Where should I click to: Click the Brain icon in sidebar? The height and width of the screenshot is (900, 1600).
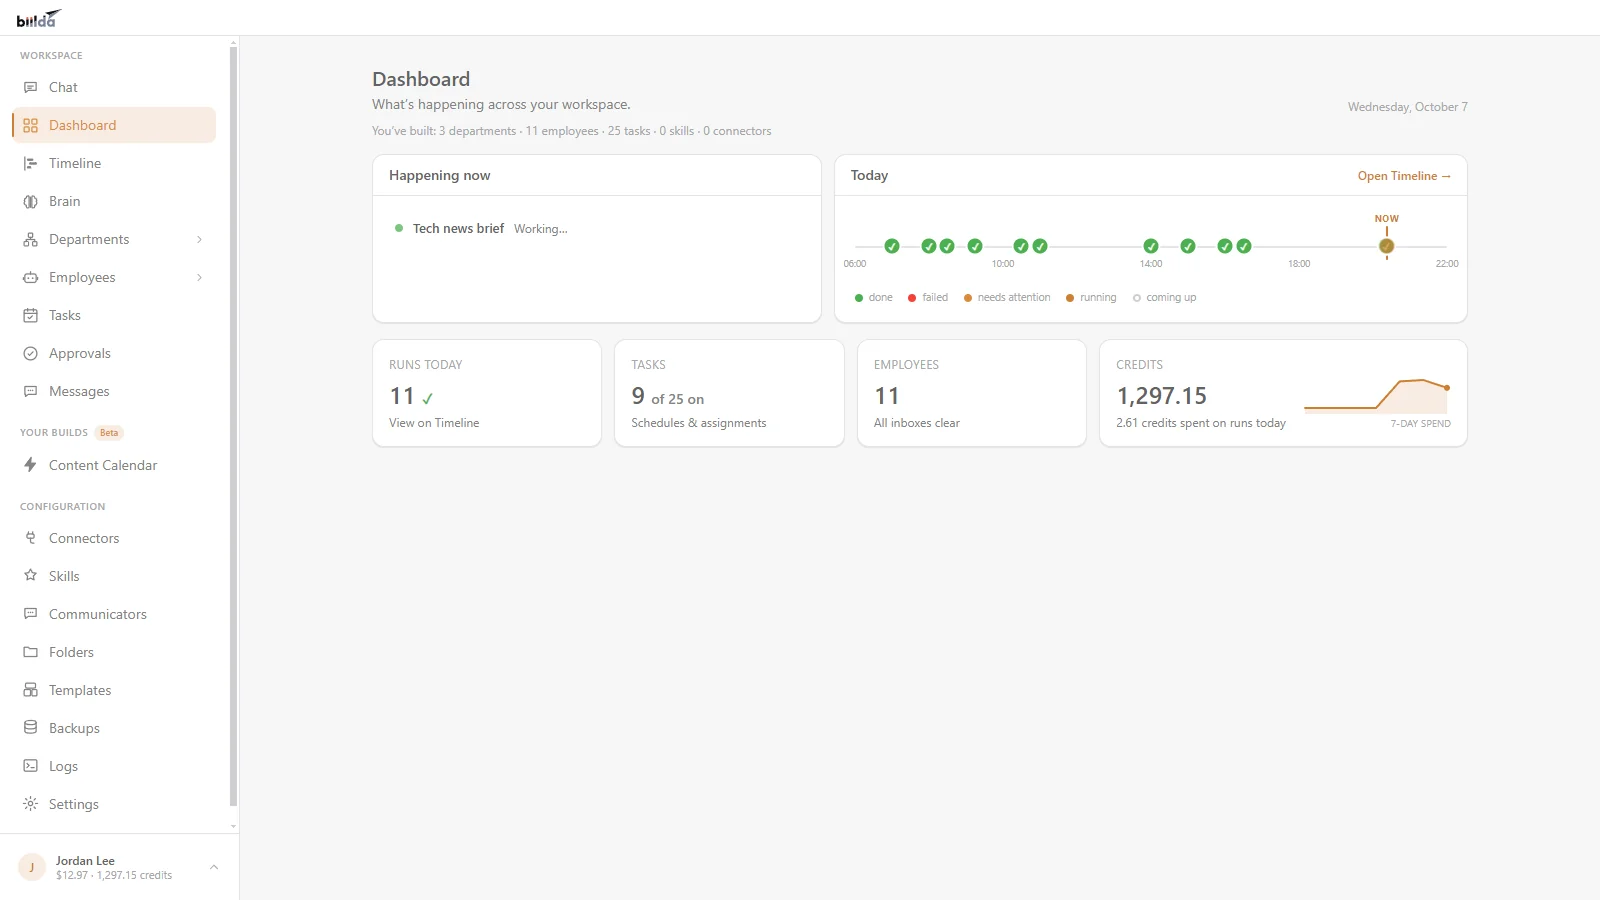pos(31,201)
